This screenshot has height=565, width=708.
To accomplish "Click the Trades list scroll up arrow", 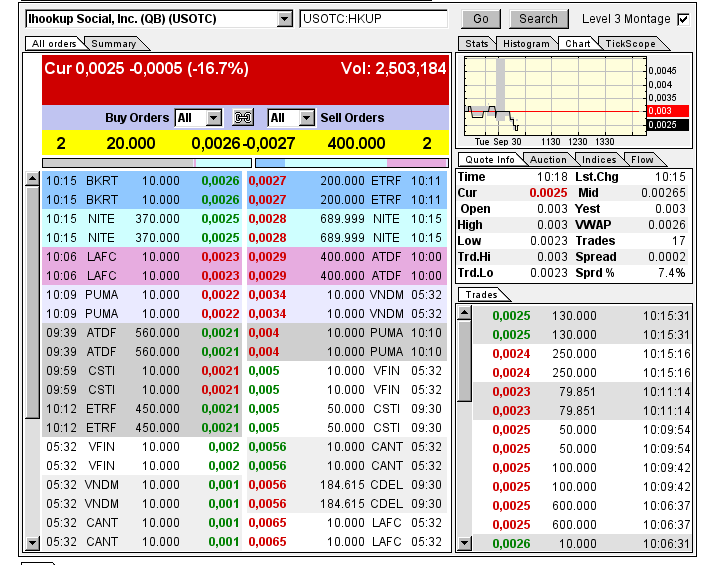I will click(464, 313).
